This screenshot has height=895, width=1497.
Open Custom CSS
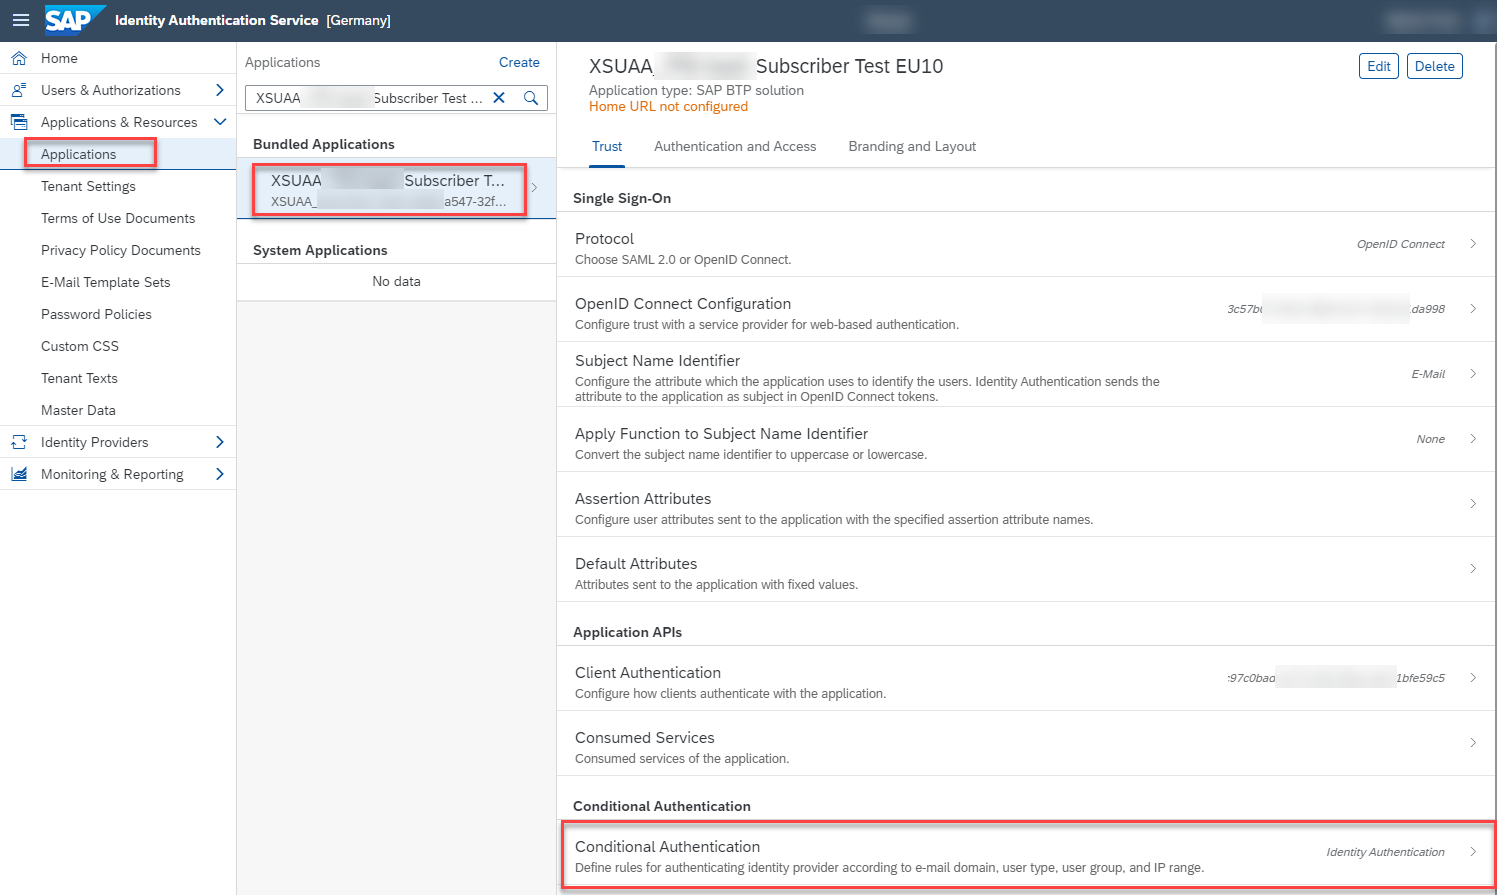118,346
